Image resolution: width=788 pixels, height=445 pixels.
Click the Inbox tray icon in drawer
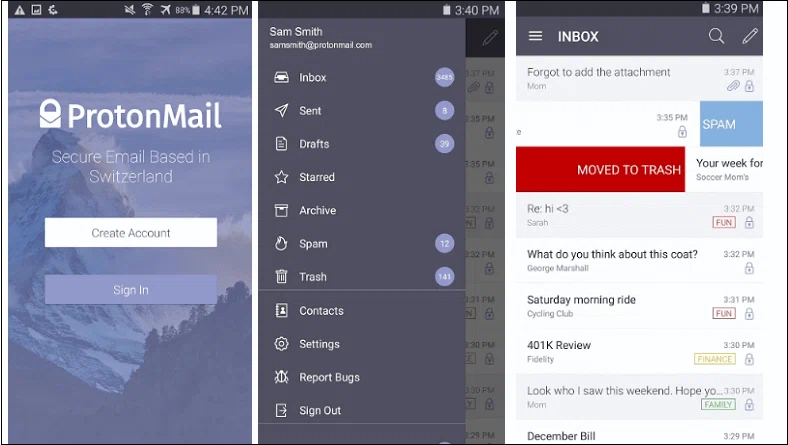281,77
